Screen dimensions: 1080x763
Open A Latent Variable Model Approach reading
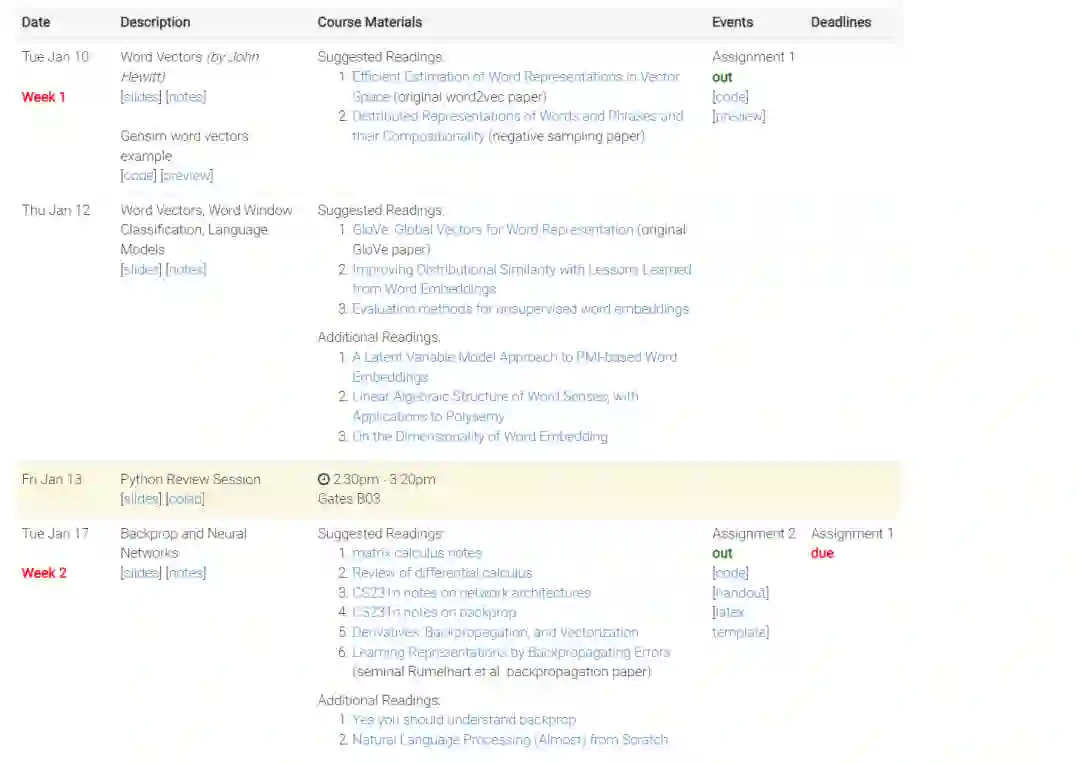(514, 357)
